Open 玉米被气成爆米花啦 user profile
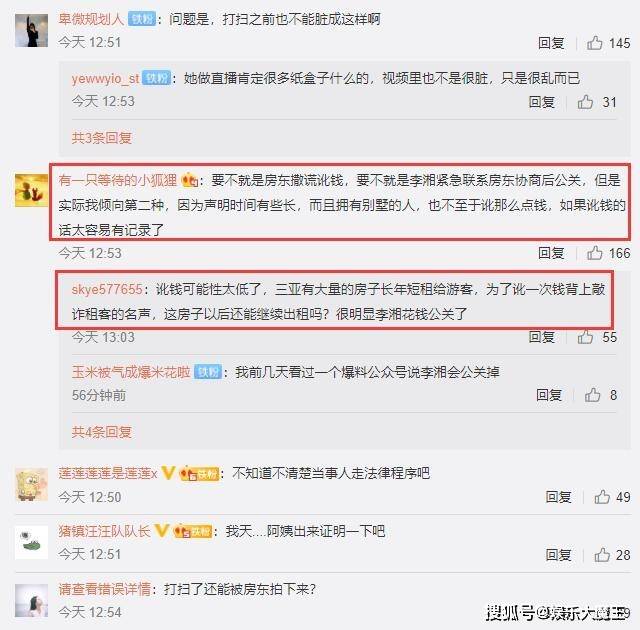Screen dimensions: 640x630 131,372
